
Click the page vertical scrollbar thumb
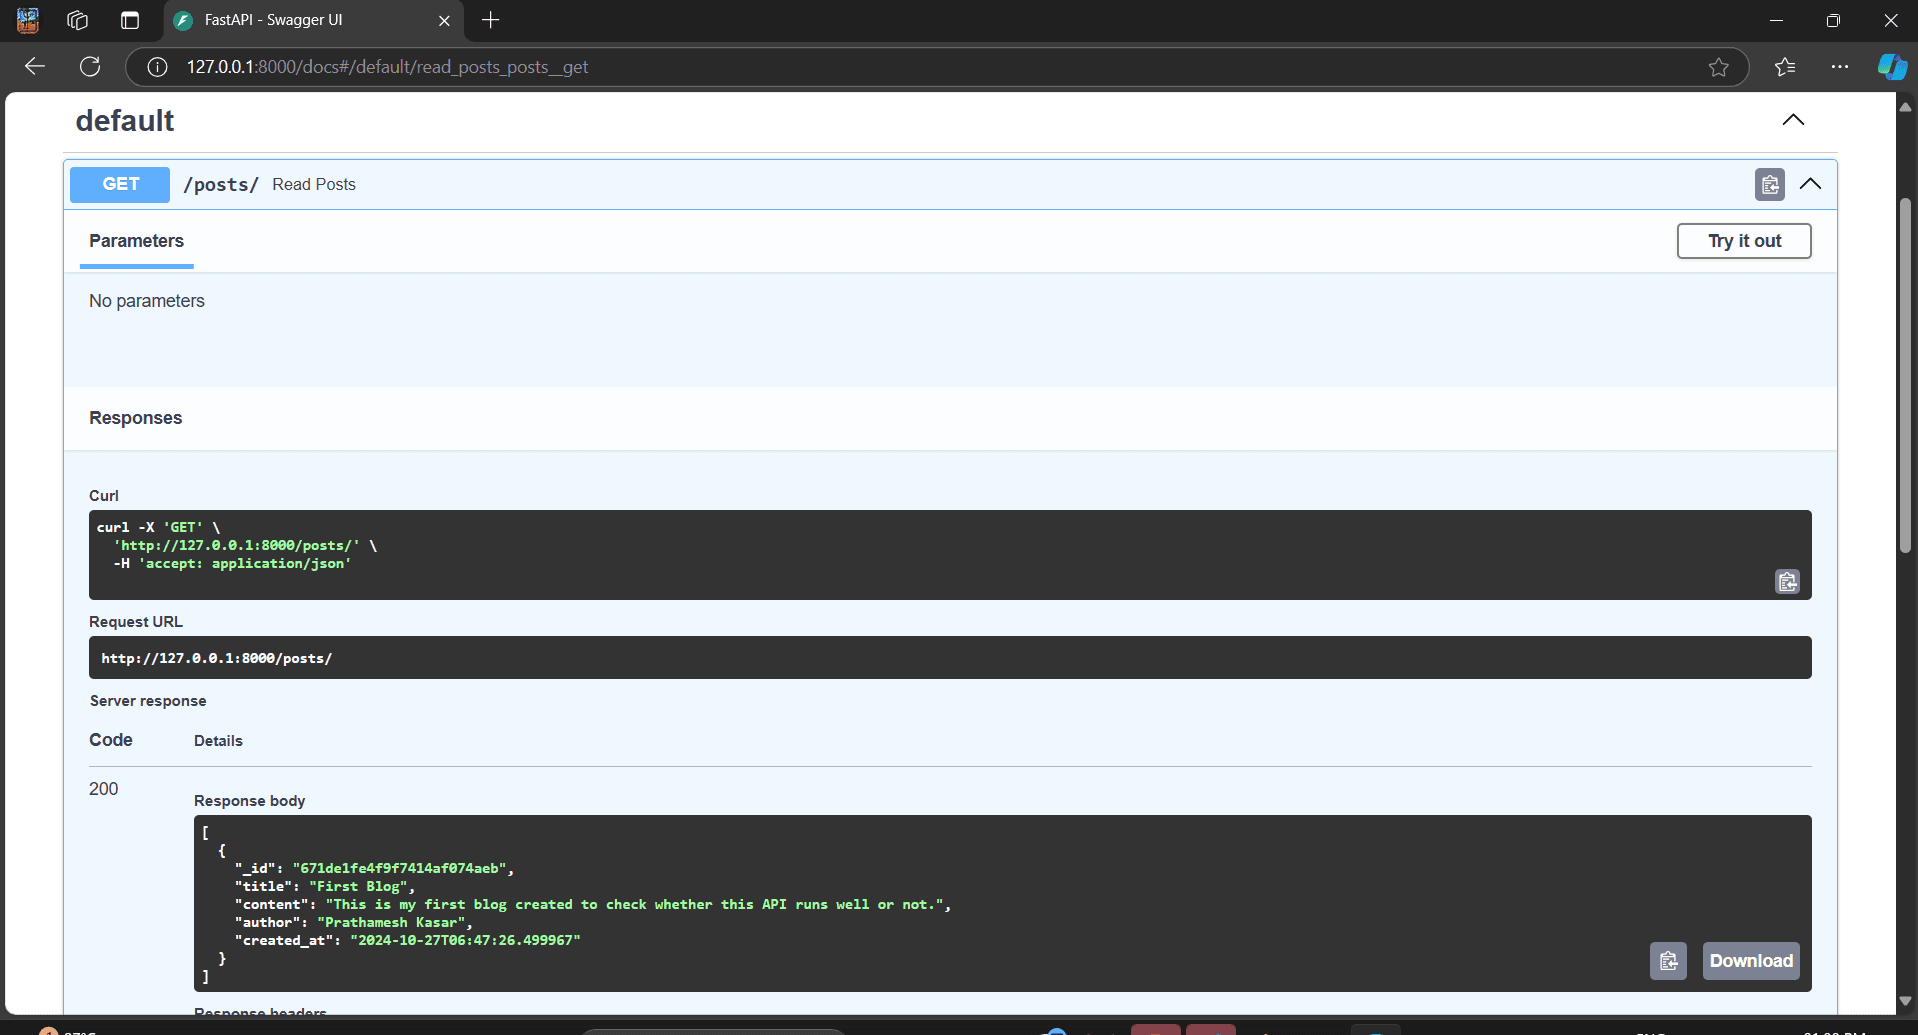1905,375
